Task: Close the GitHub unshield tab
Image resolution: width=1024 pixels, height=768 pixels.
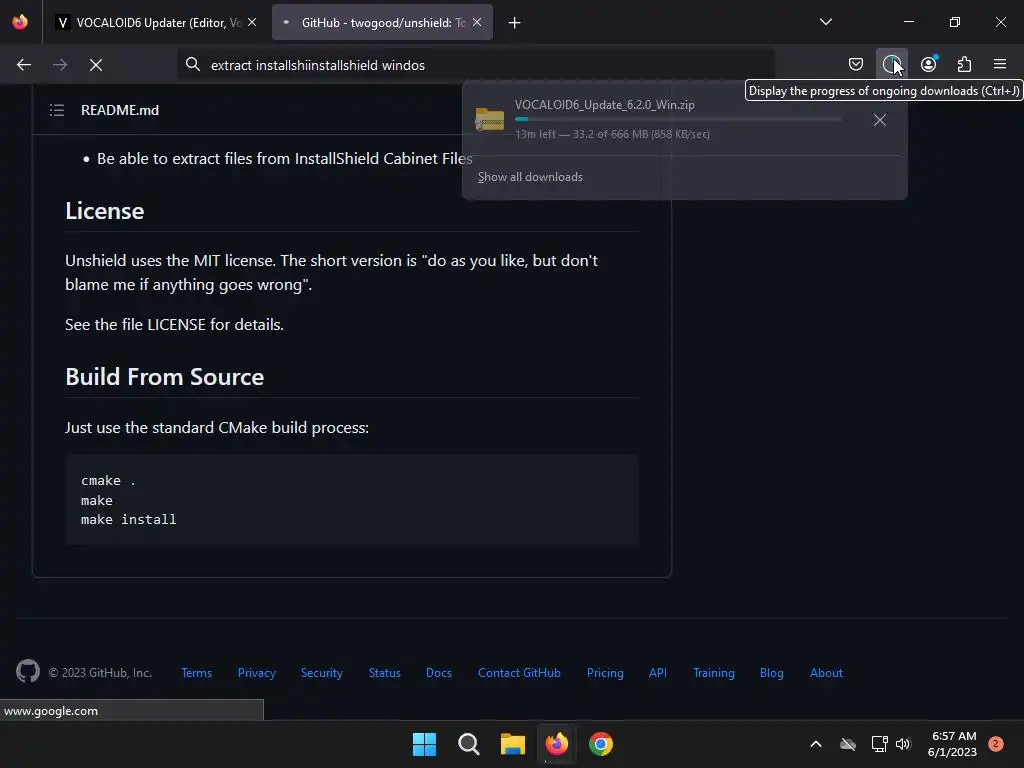Action: point(477,22)
